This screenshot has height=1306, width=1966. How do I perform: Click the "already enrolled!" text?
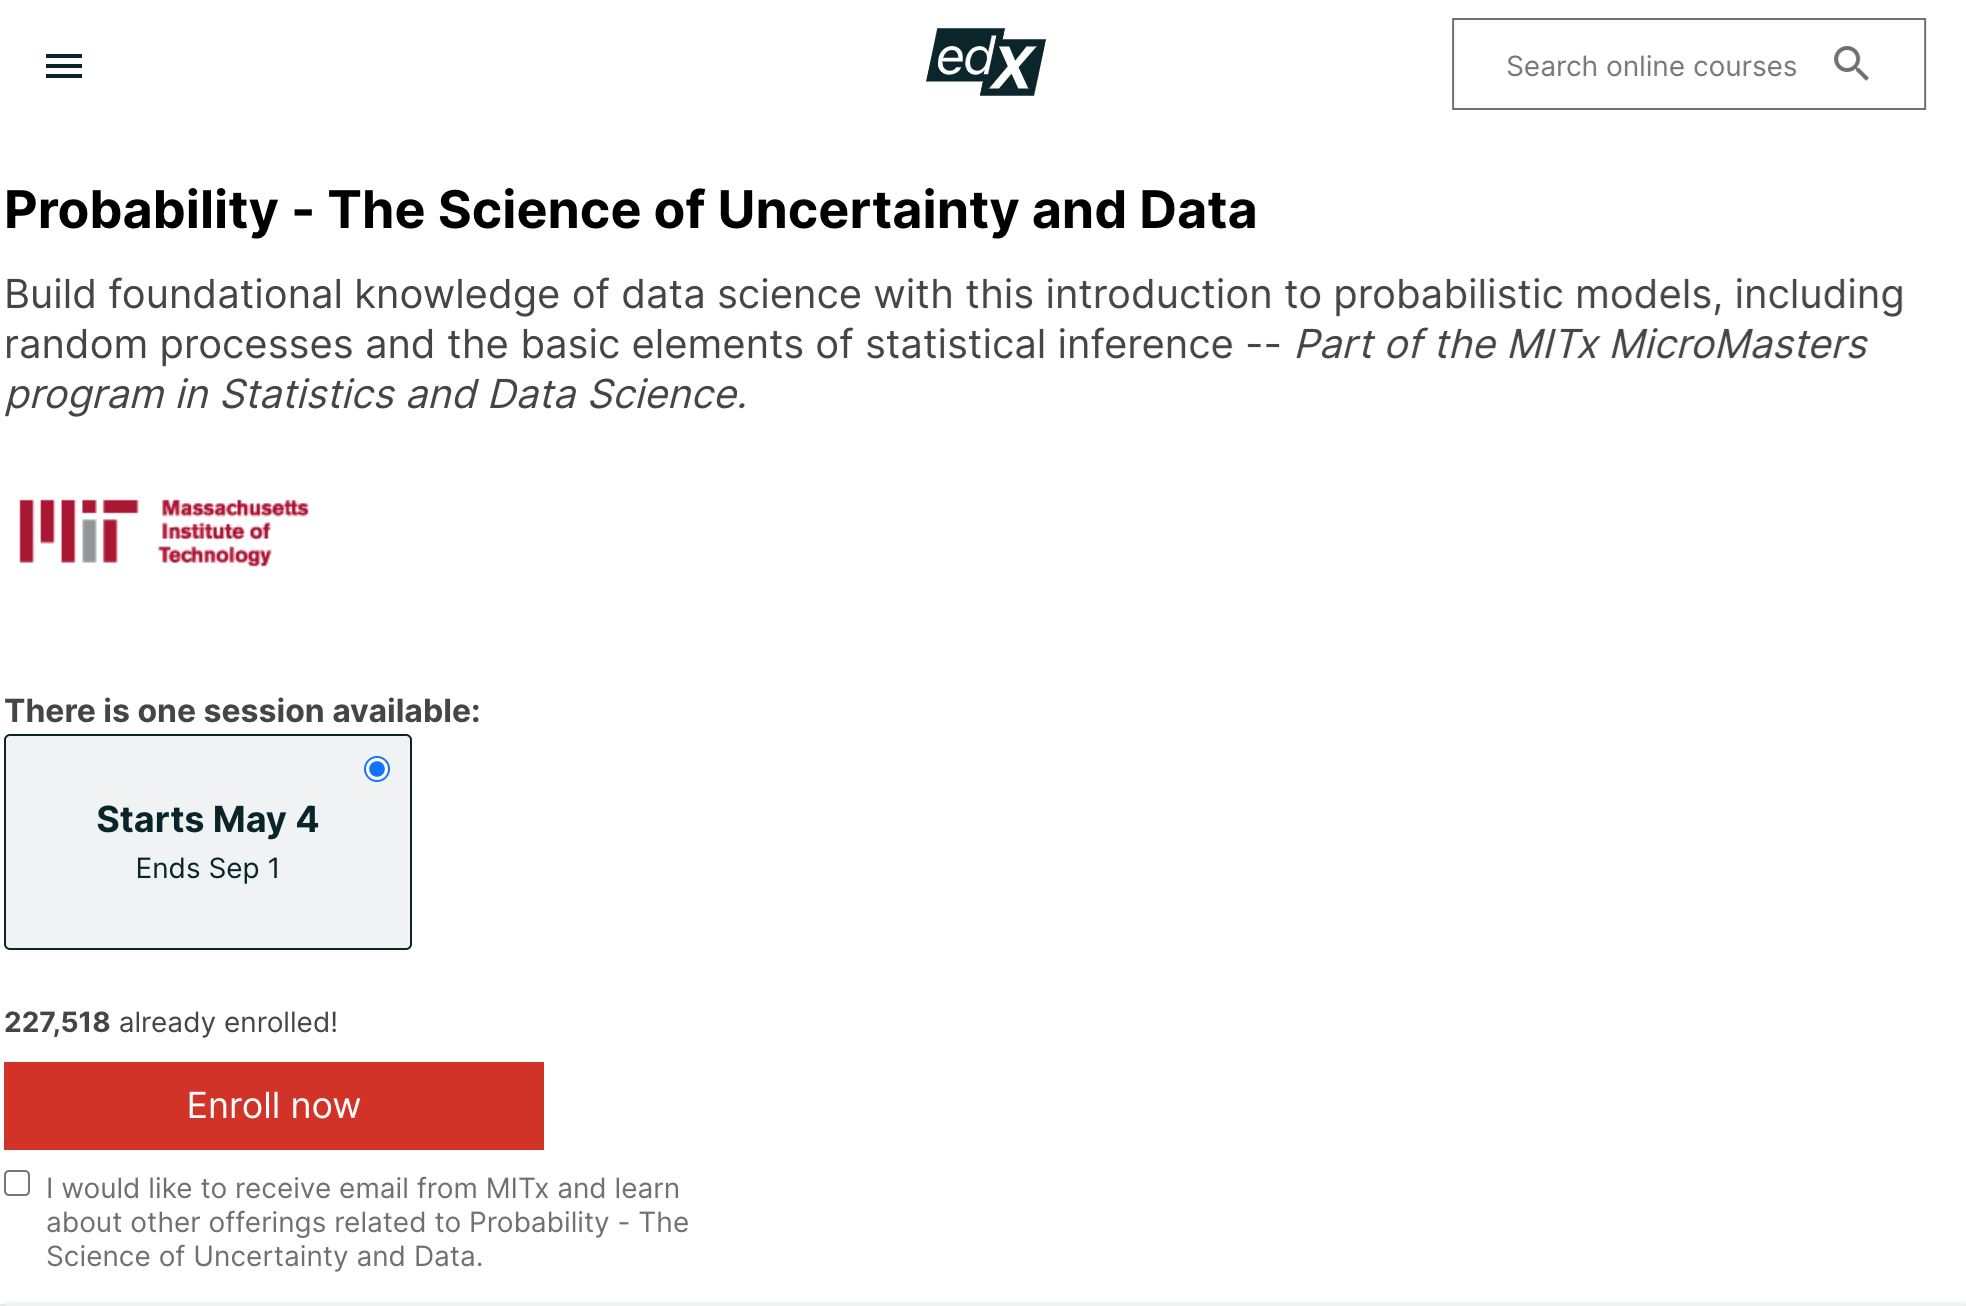point(228,1022)
